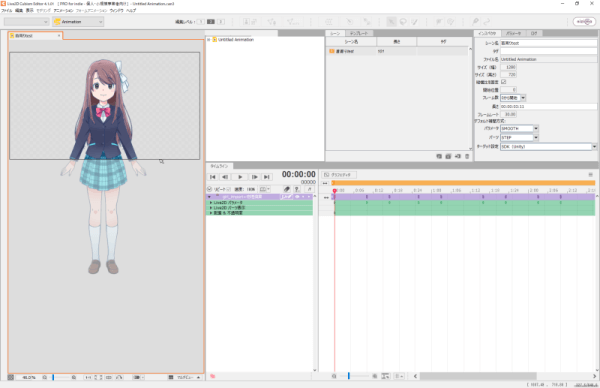Click the タイムライン tab
The height and width of the screenshot is (388, 600).
219,166
